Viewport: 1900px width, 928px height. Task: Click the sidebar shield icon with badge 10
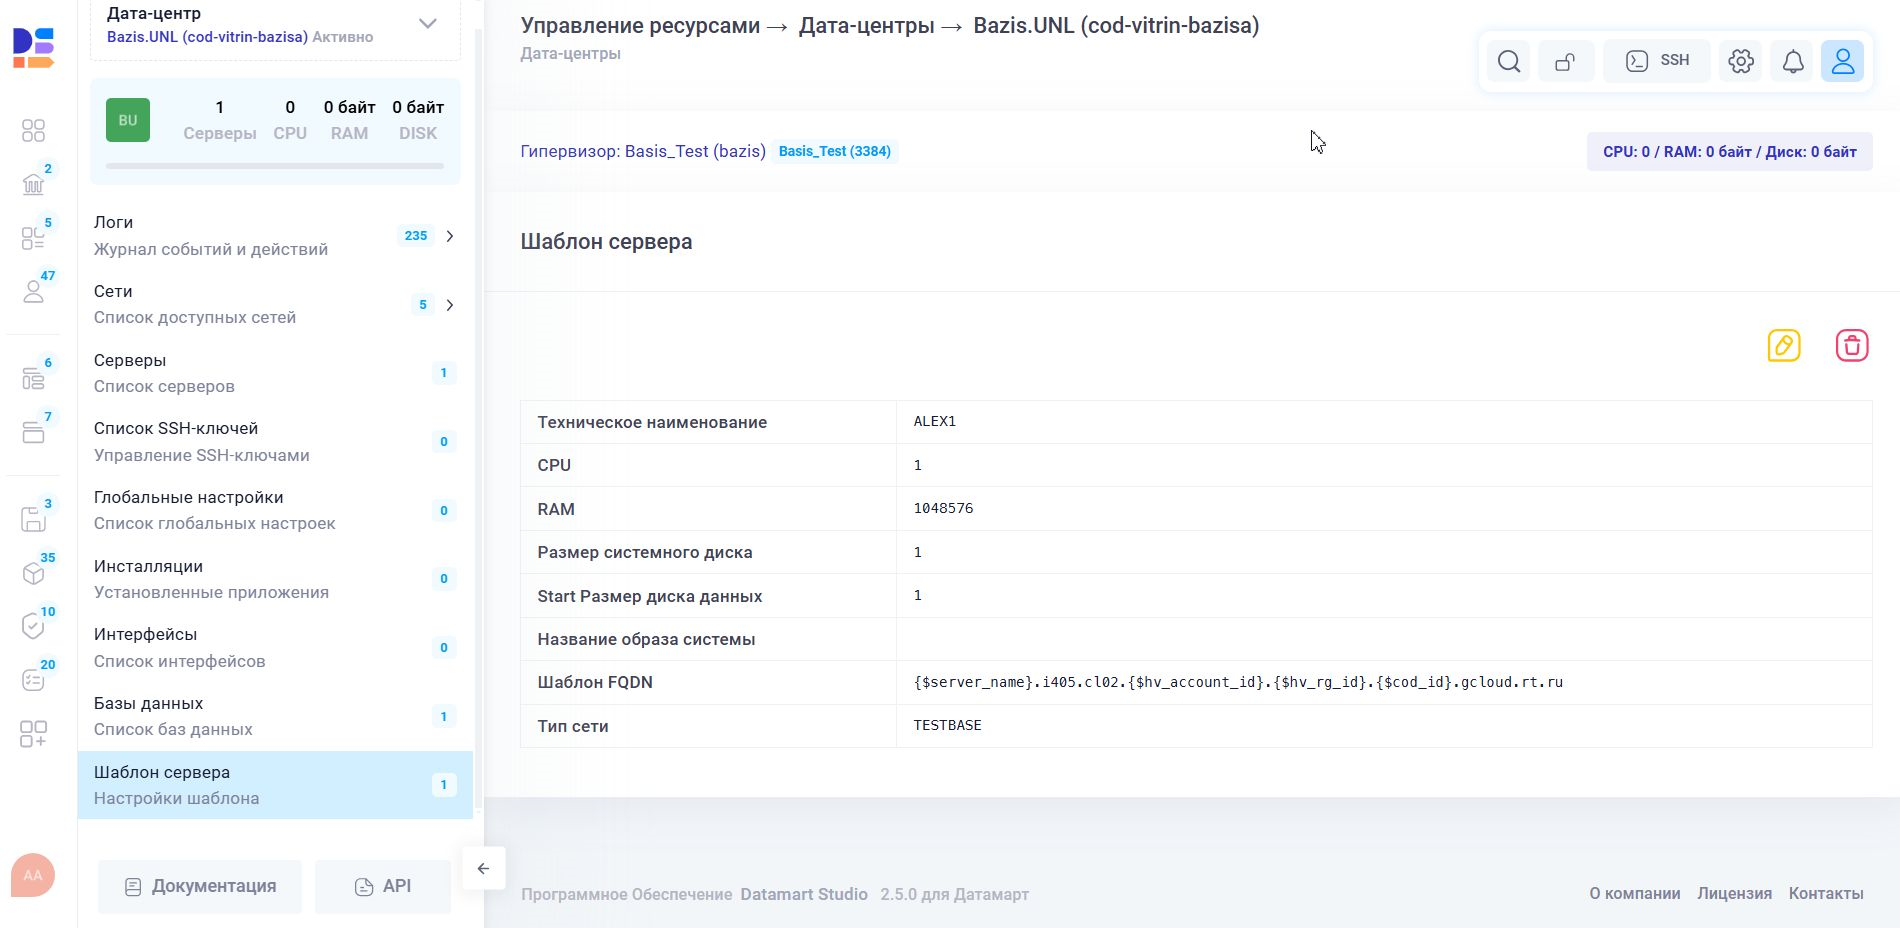pos(34,626)
